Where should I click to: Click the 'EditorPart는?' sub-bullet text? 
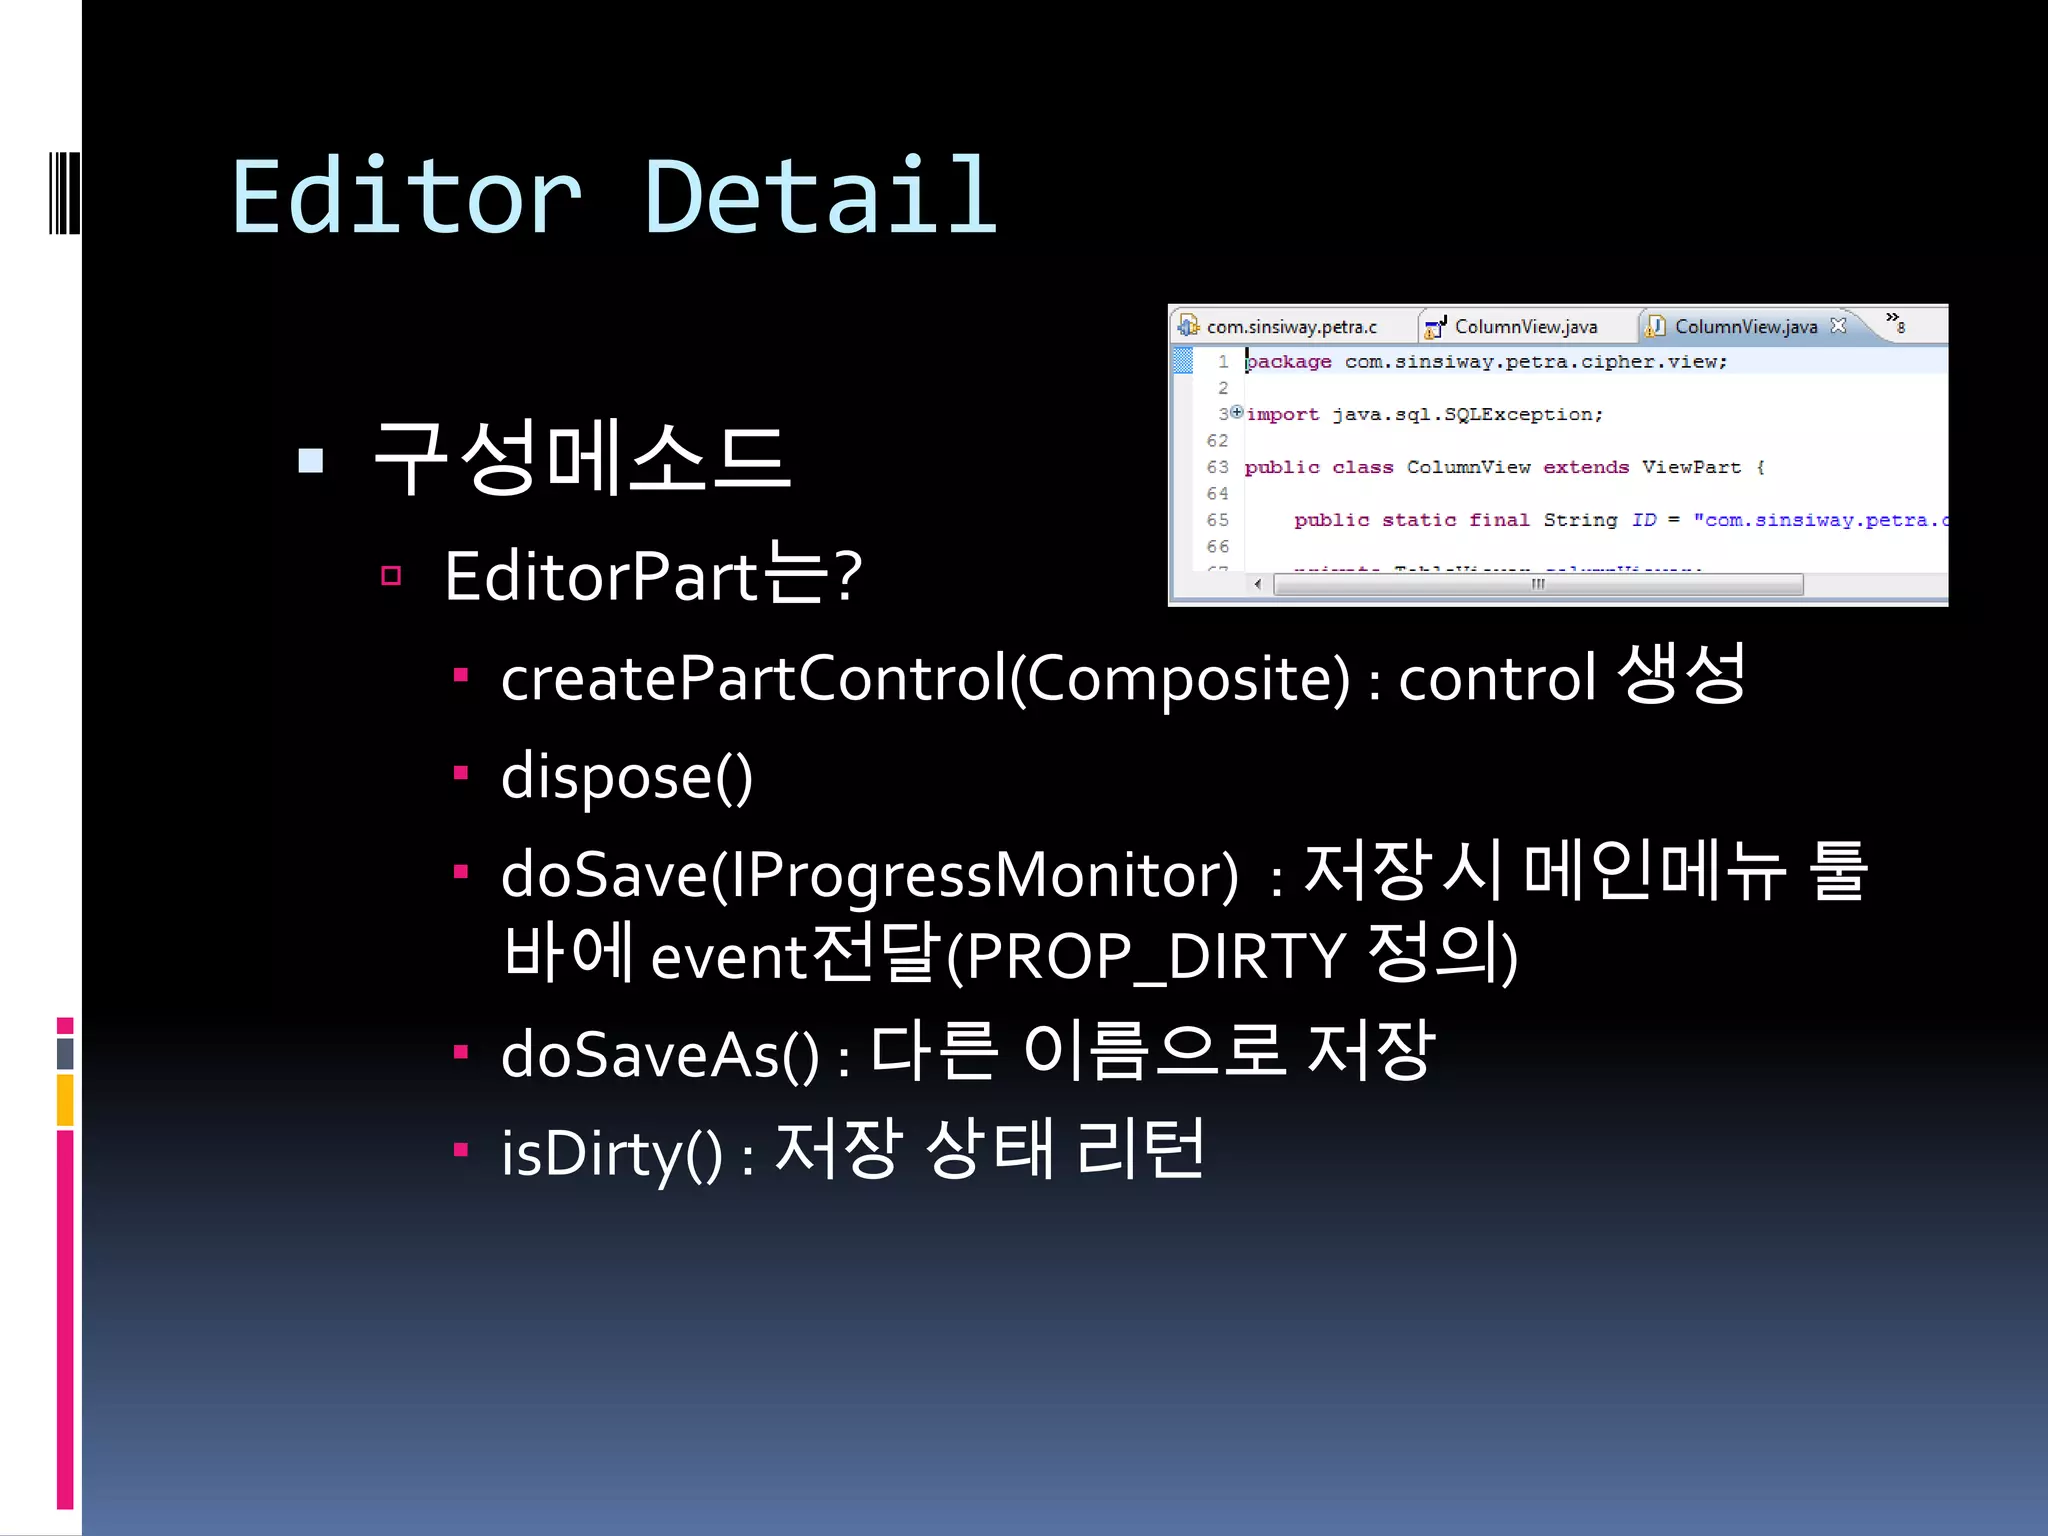coord(653,574)
